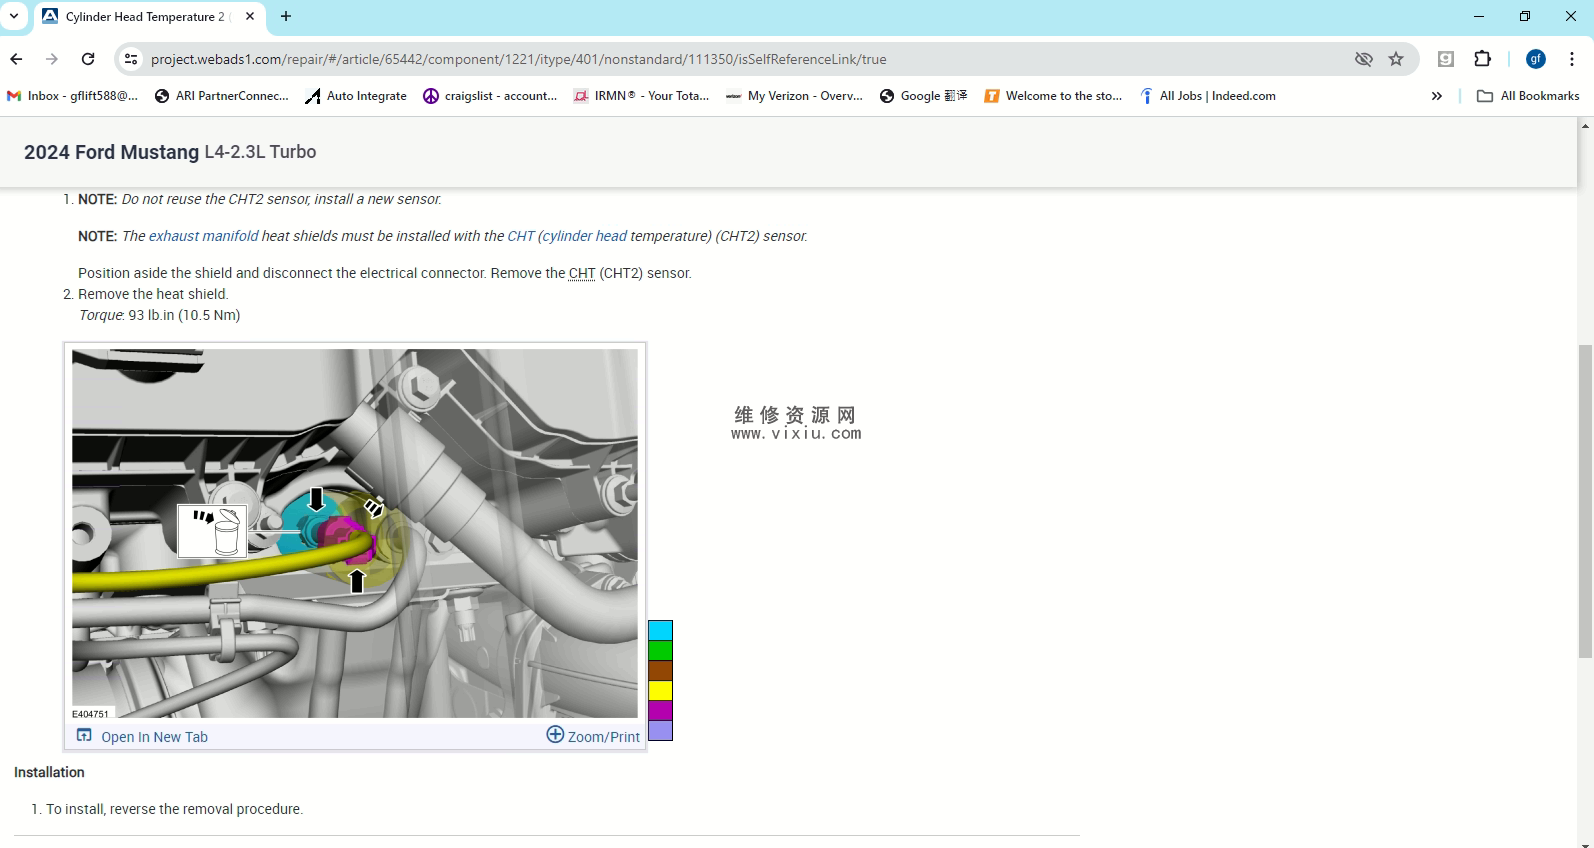Select the cyan color swatch
The width and height of the screenshot is (1594, 848).
[x=660, y=630]
